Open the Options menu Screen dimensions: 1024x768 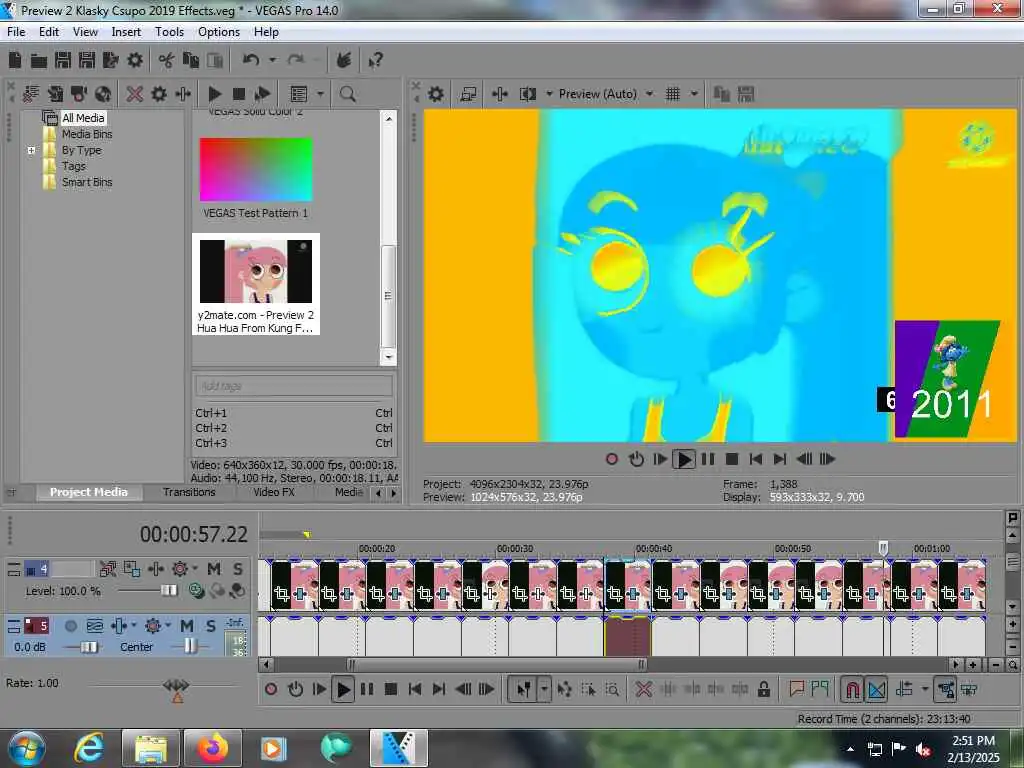pyautogui.click(x=219, y=32)
